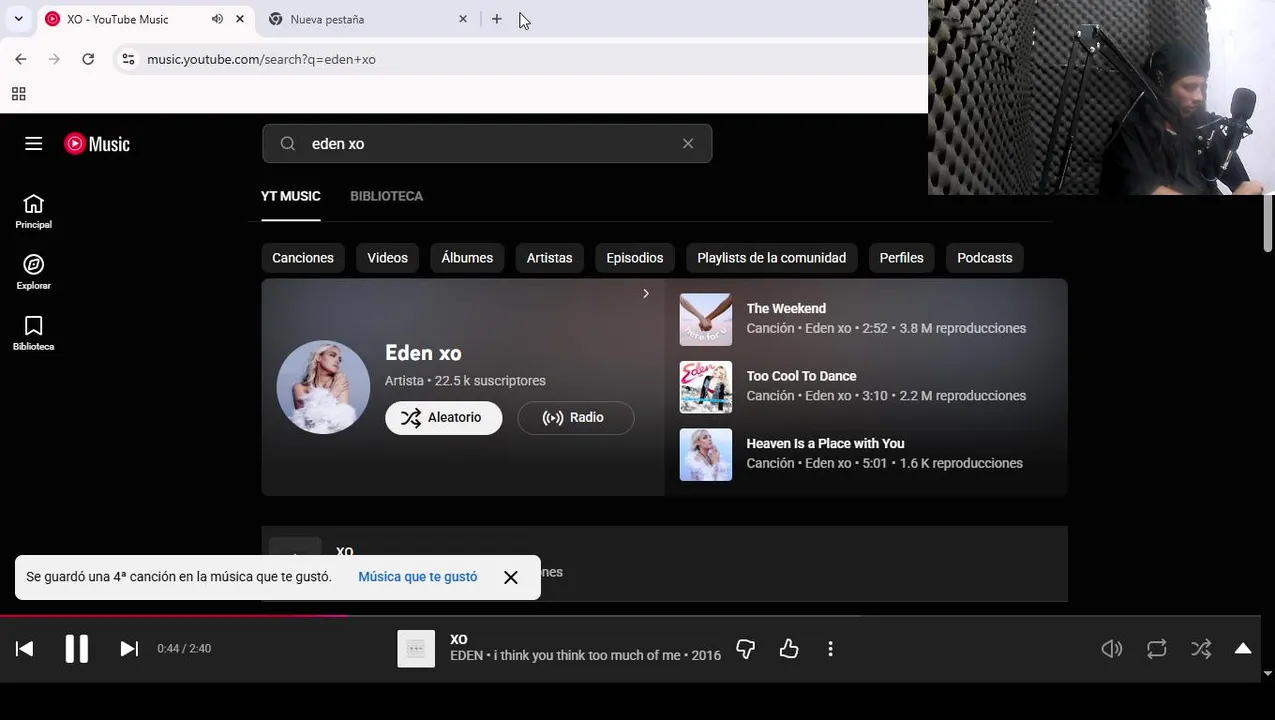
Task: Go forward in browser history
Action: click(x=54, y=59)
